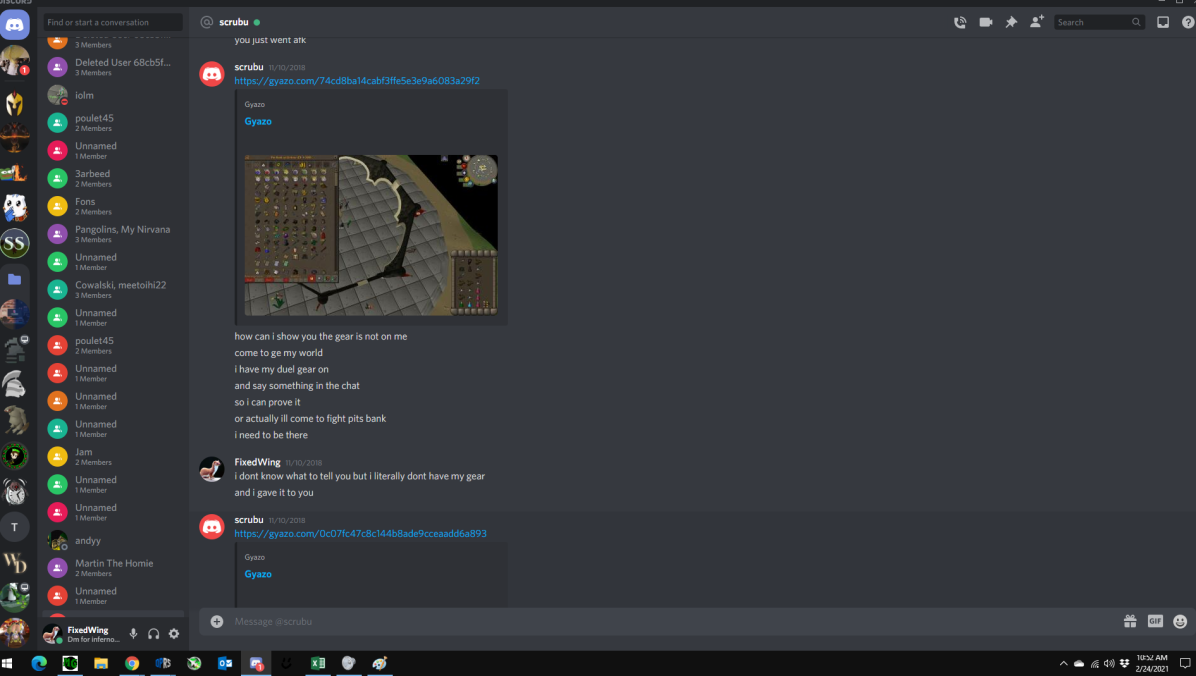Open 3arbeed group DM
Screen dimensions: 1196x676
tap(113, 179)
